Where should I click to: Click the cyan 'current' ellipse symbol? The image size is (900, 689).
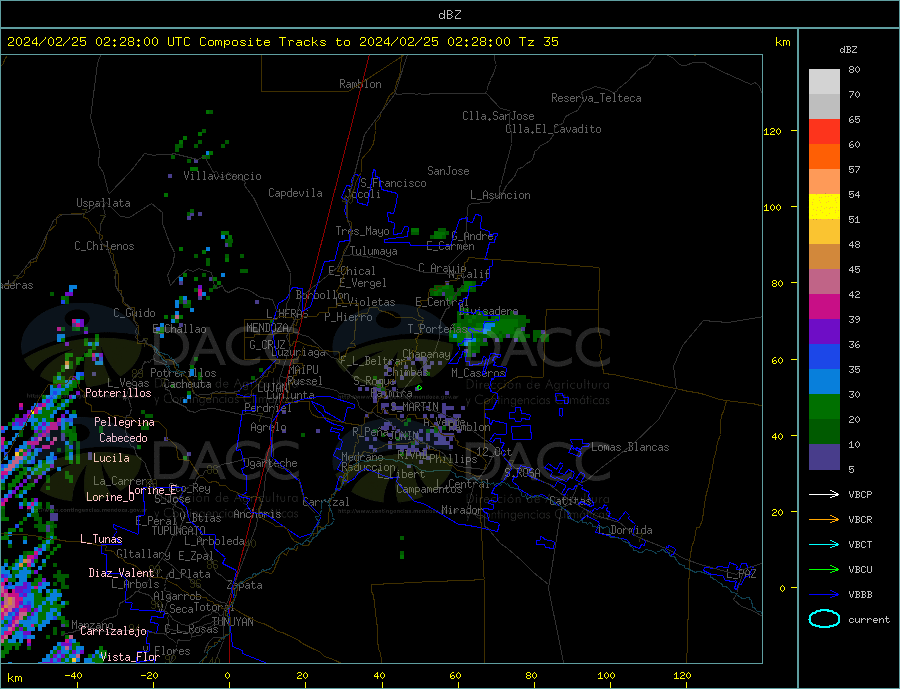pos(824,619)
